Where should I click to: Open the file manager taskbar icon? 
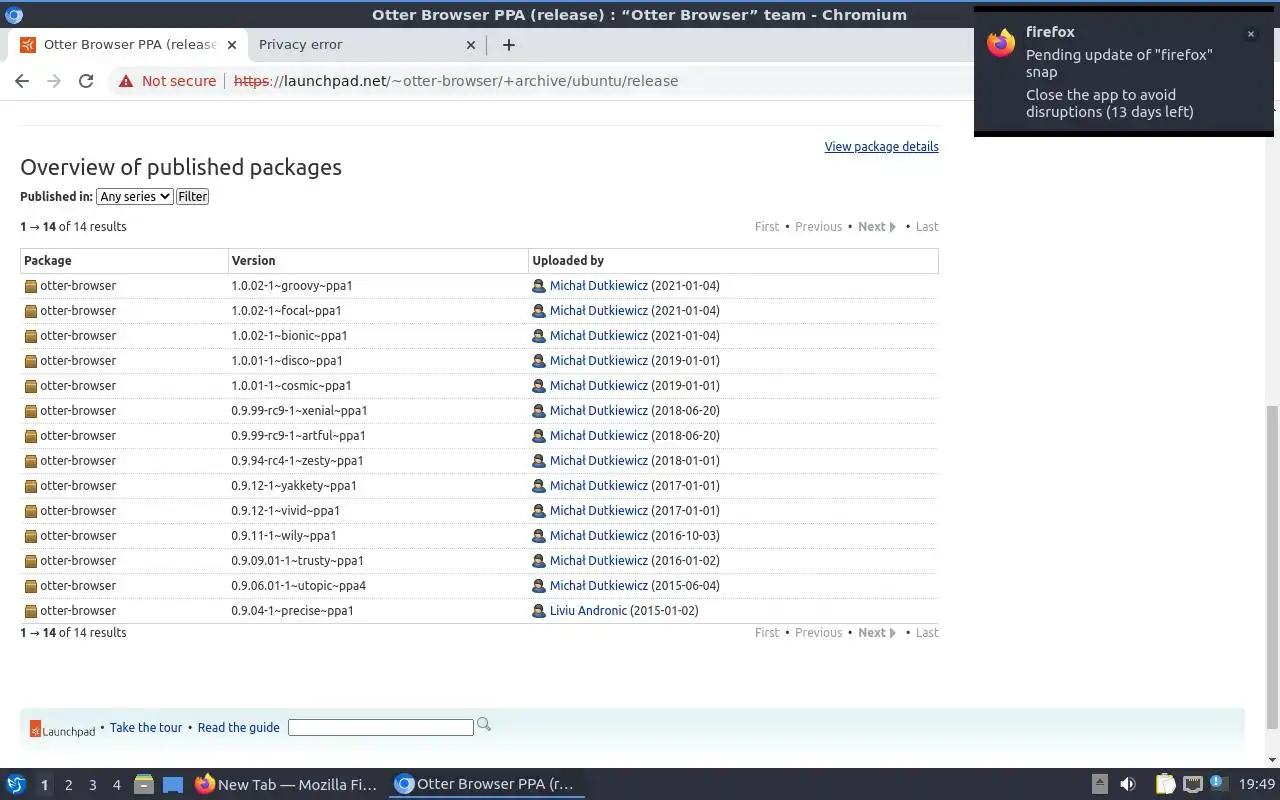coord(143,785)
